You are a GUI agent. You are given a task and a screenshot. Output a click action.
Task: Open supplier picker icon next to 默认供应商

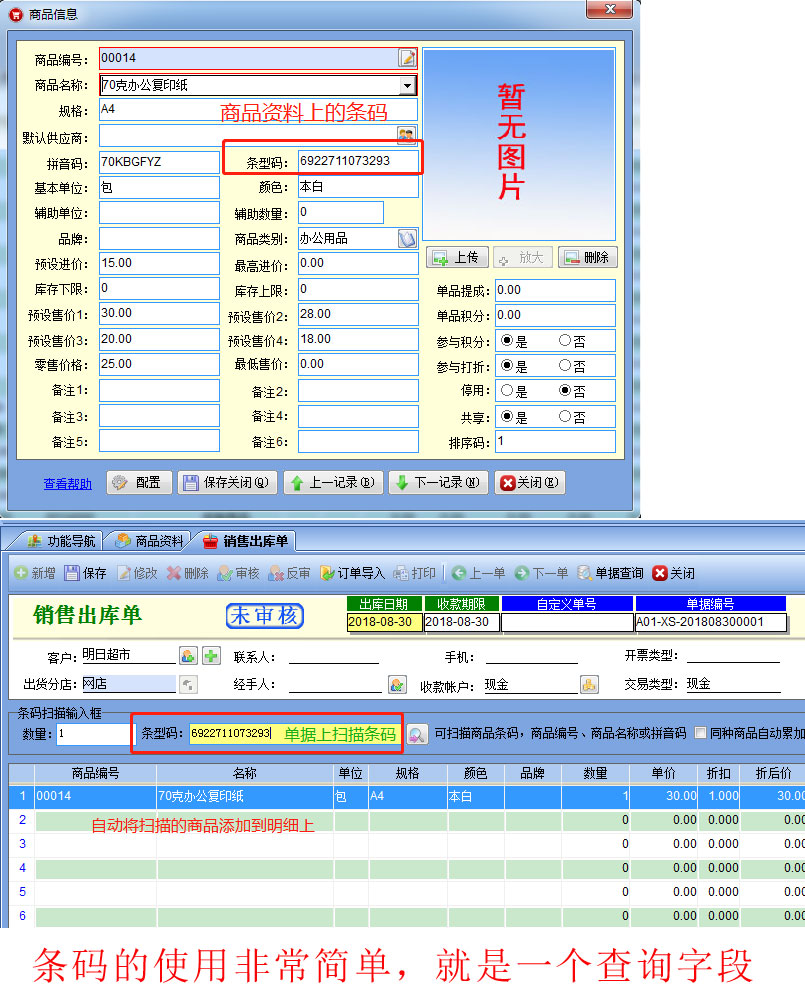407,134
